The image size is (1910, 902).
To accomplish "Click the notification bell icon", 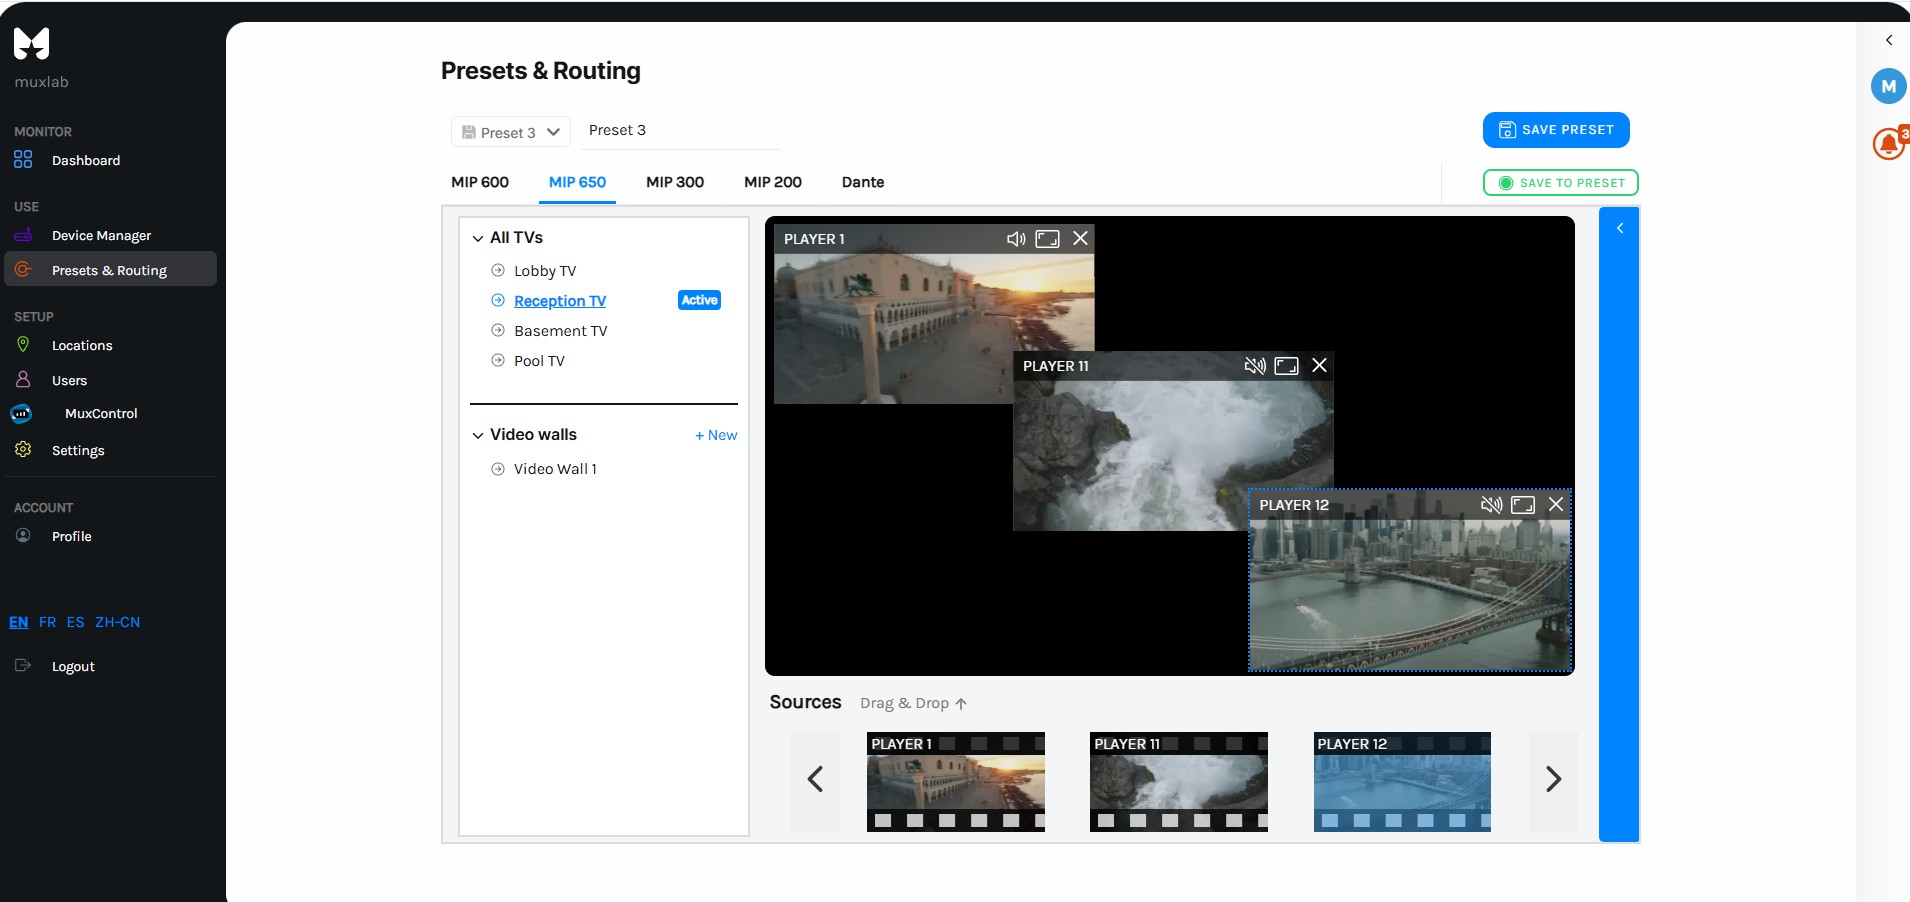I will 1888,144.
